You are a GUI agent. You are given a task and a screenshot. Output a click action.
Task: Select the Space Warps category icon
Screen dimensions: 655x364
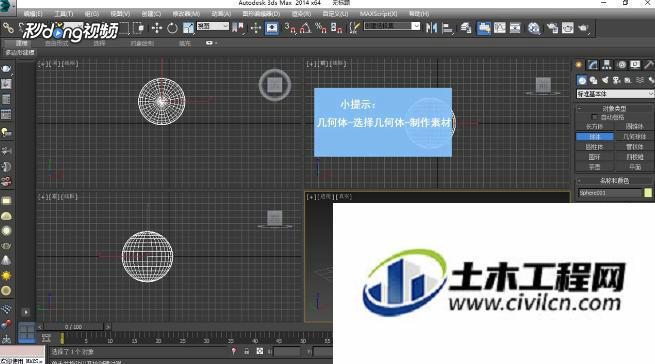tap(640, 80)
